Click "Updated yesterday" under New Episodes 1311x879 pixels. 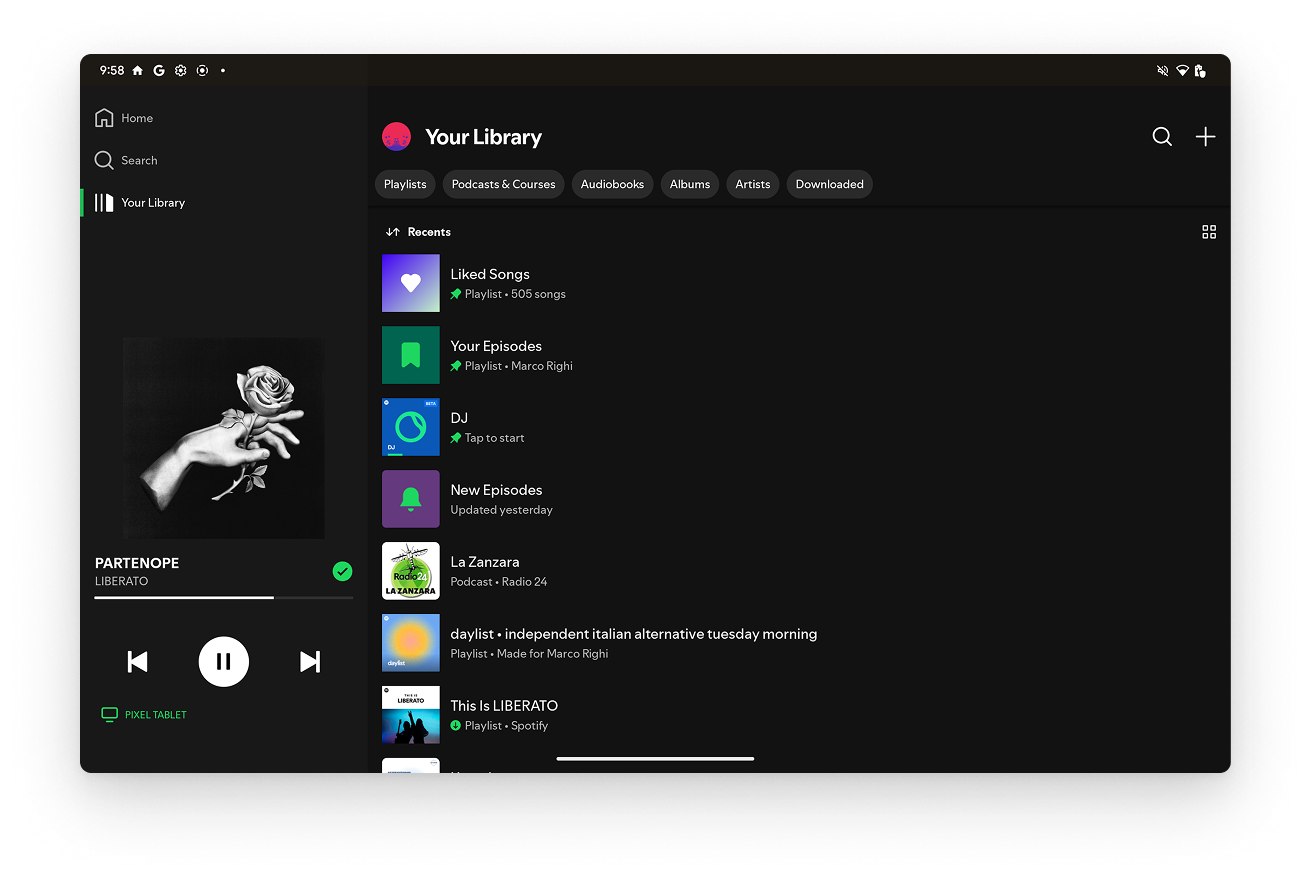pos(501,510)
